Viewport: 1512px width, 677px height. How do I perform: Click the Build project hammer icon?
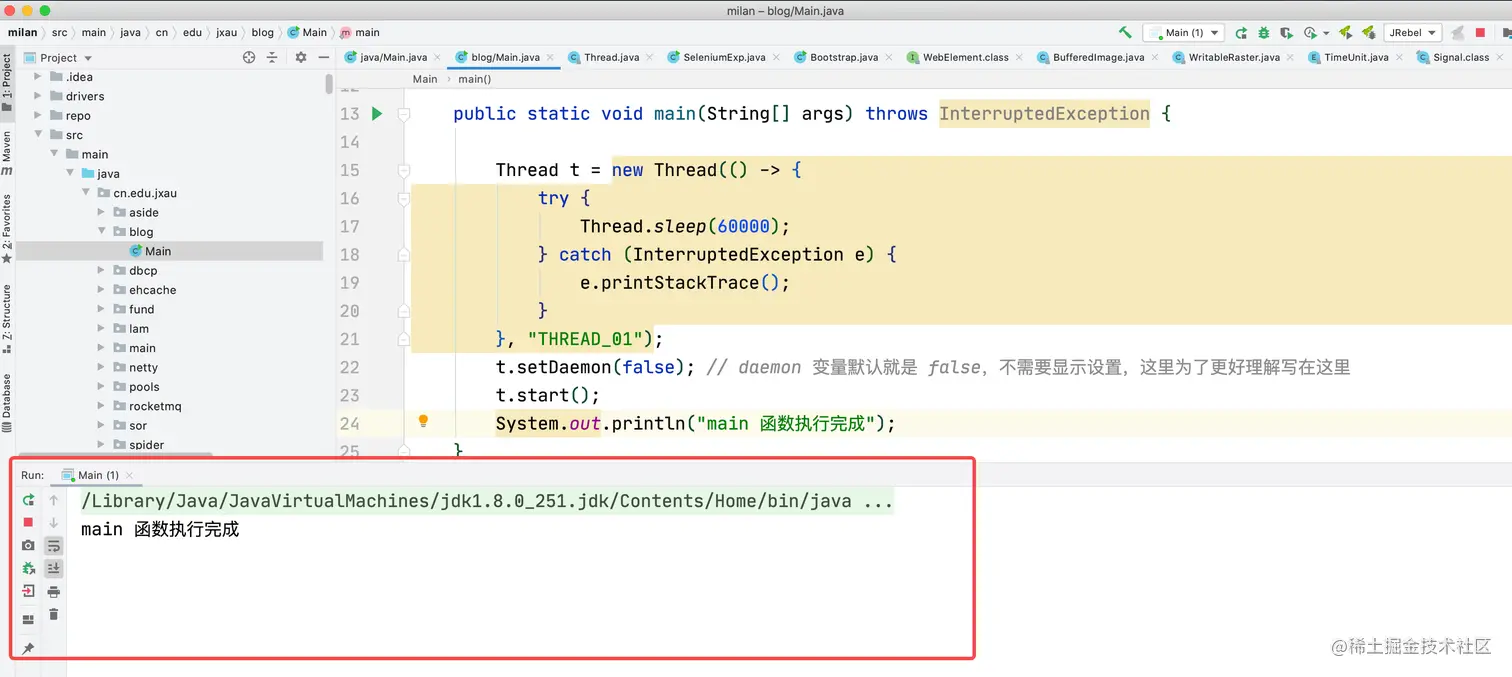point(1125,32)
